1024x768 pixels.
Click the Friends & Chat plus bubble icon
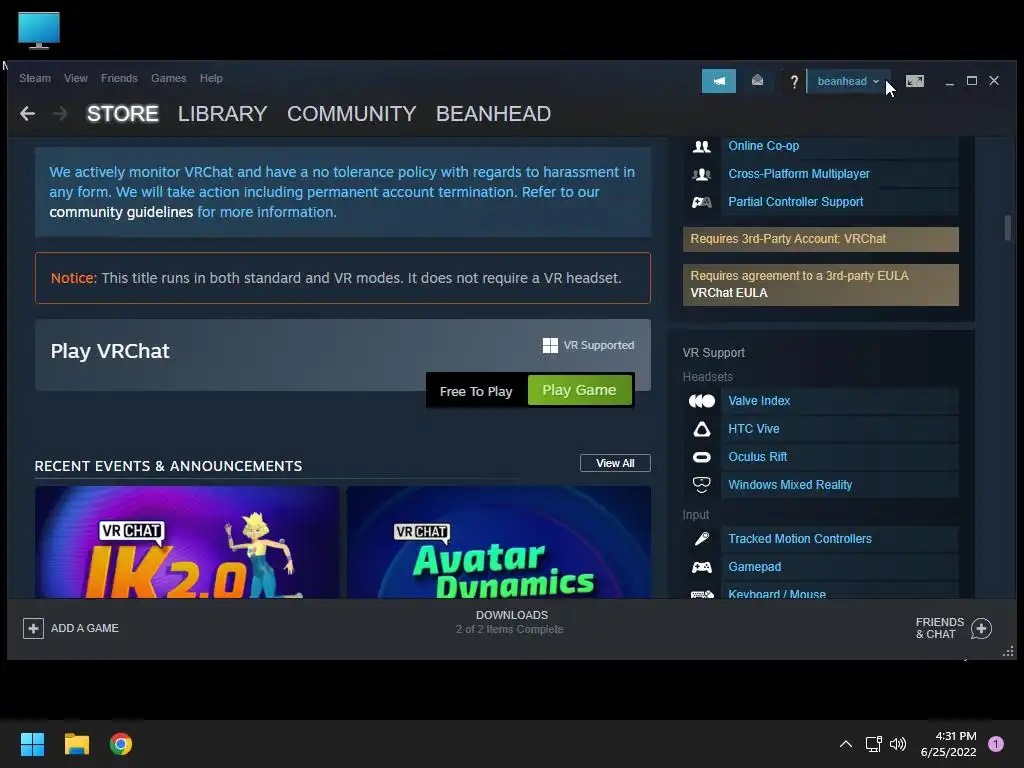coord(981,628)
